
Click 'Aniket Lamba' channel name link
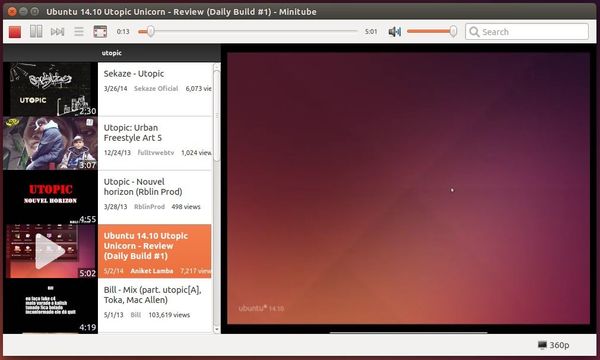152,271
